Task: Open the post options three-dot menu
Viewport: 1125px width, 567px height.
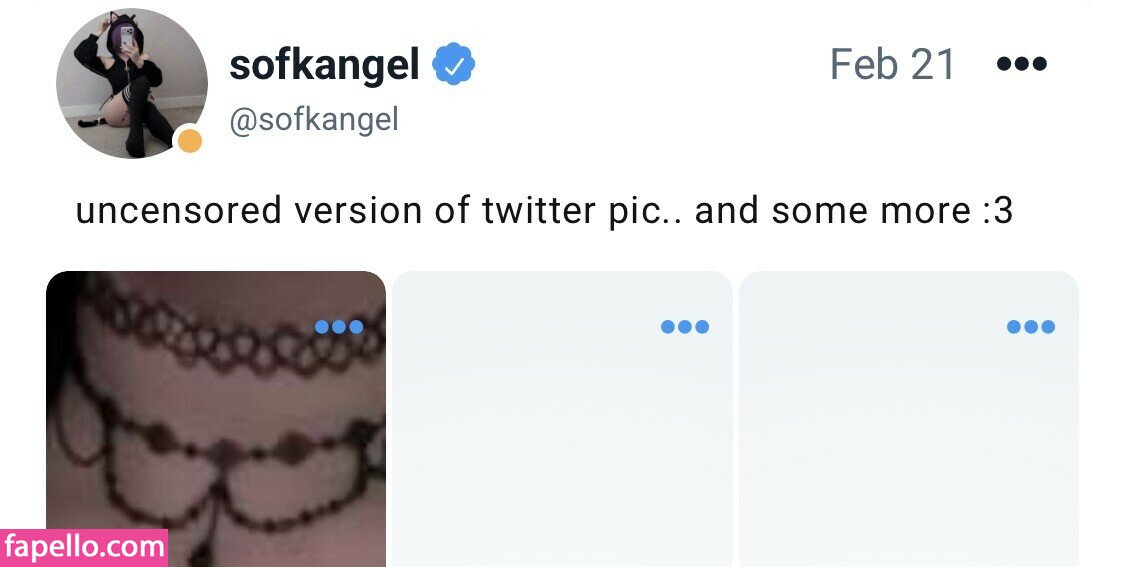Action: point(1021,65)
